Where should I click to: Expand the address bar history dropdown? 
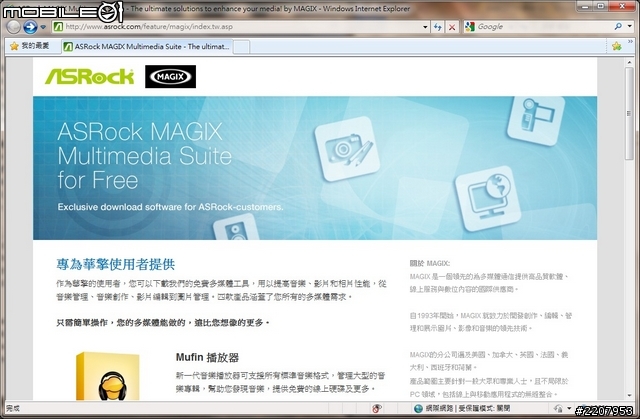[x=425, y=27]
